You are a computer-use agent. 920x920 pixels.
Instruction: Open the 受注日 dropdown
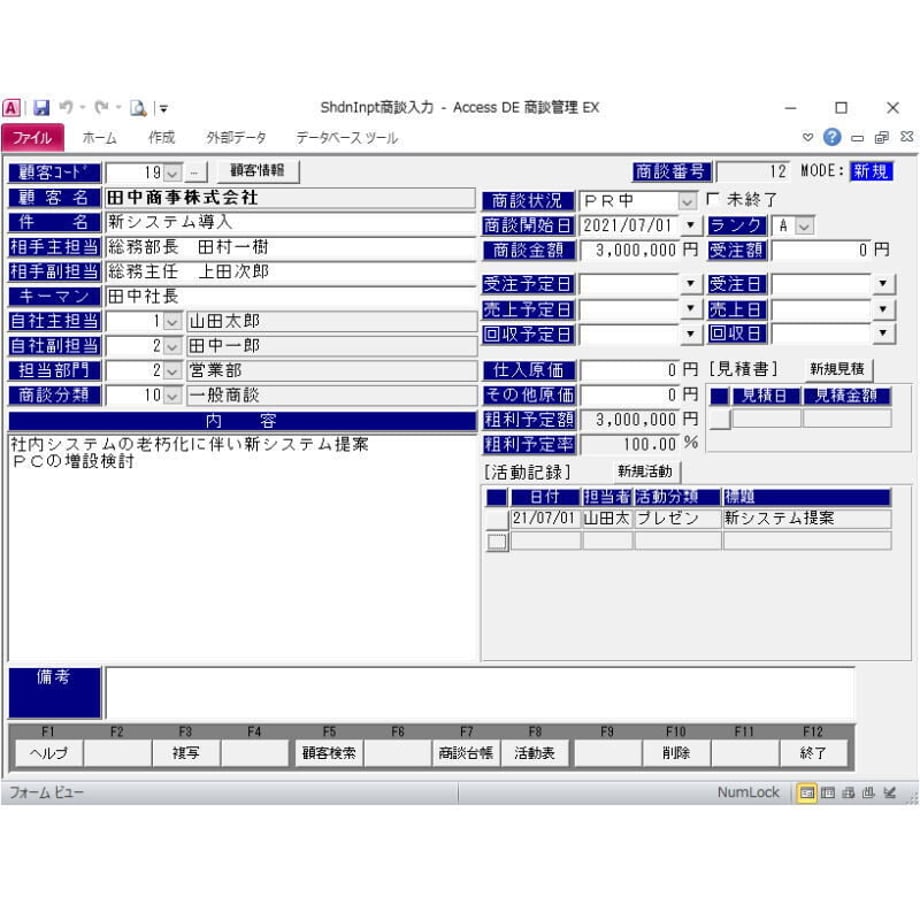[x=883, y=284]
